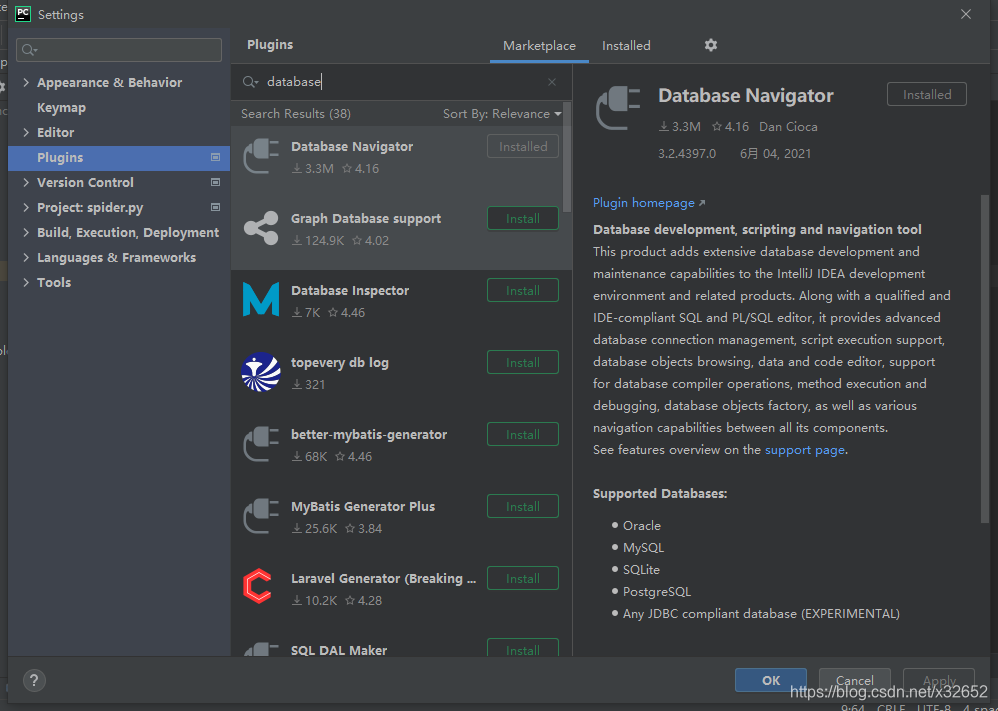Click Search Results (38) label
Viewport: 998px width, 711px height.
pos(296,113)
